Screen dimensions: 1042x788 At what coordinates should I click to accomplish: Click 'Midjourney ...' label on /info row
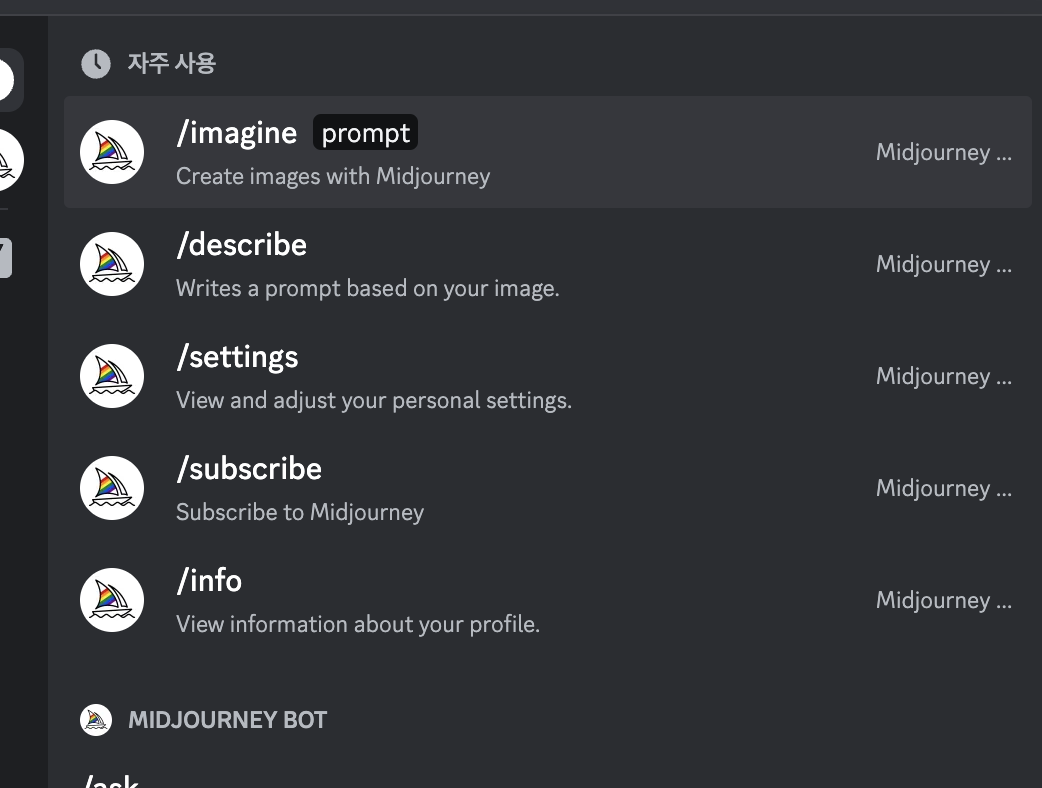pyautogui.click(x=944, y=600)
